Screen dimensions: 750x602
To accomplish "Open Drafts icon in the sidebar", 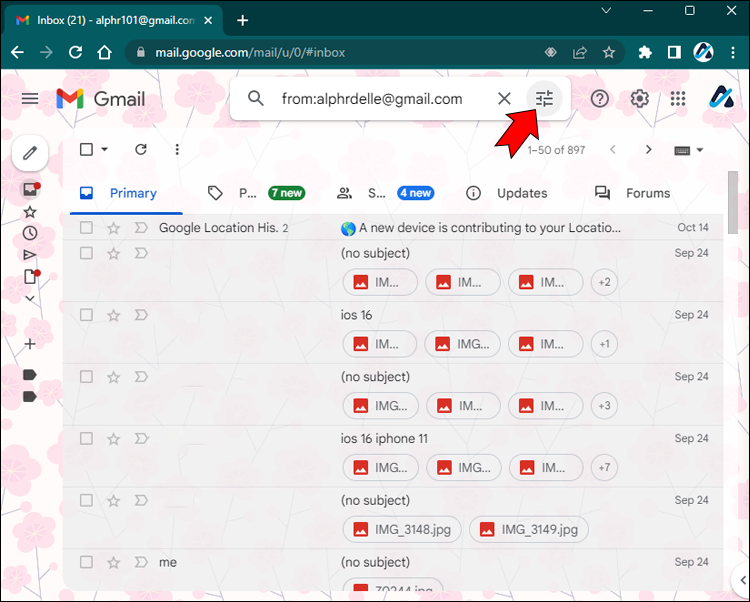I will click(x=30, y=276).
